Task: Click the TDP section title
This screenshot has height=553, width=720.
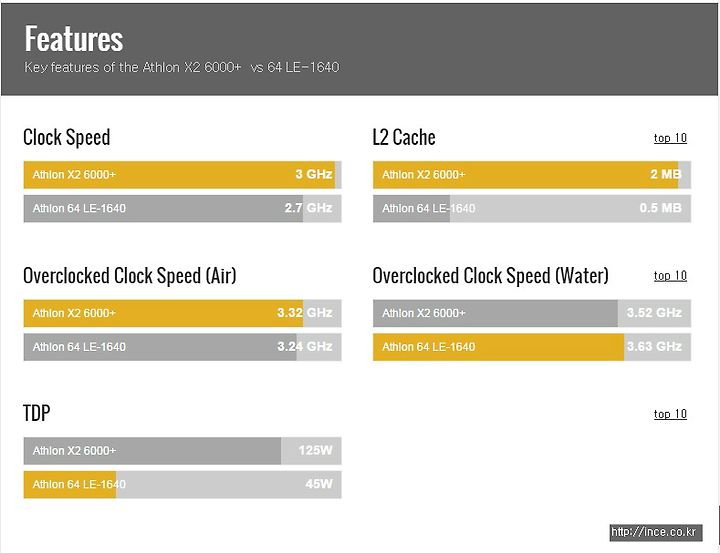Action: click(37, 413)
